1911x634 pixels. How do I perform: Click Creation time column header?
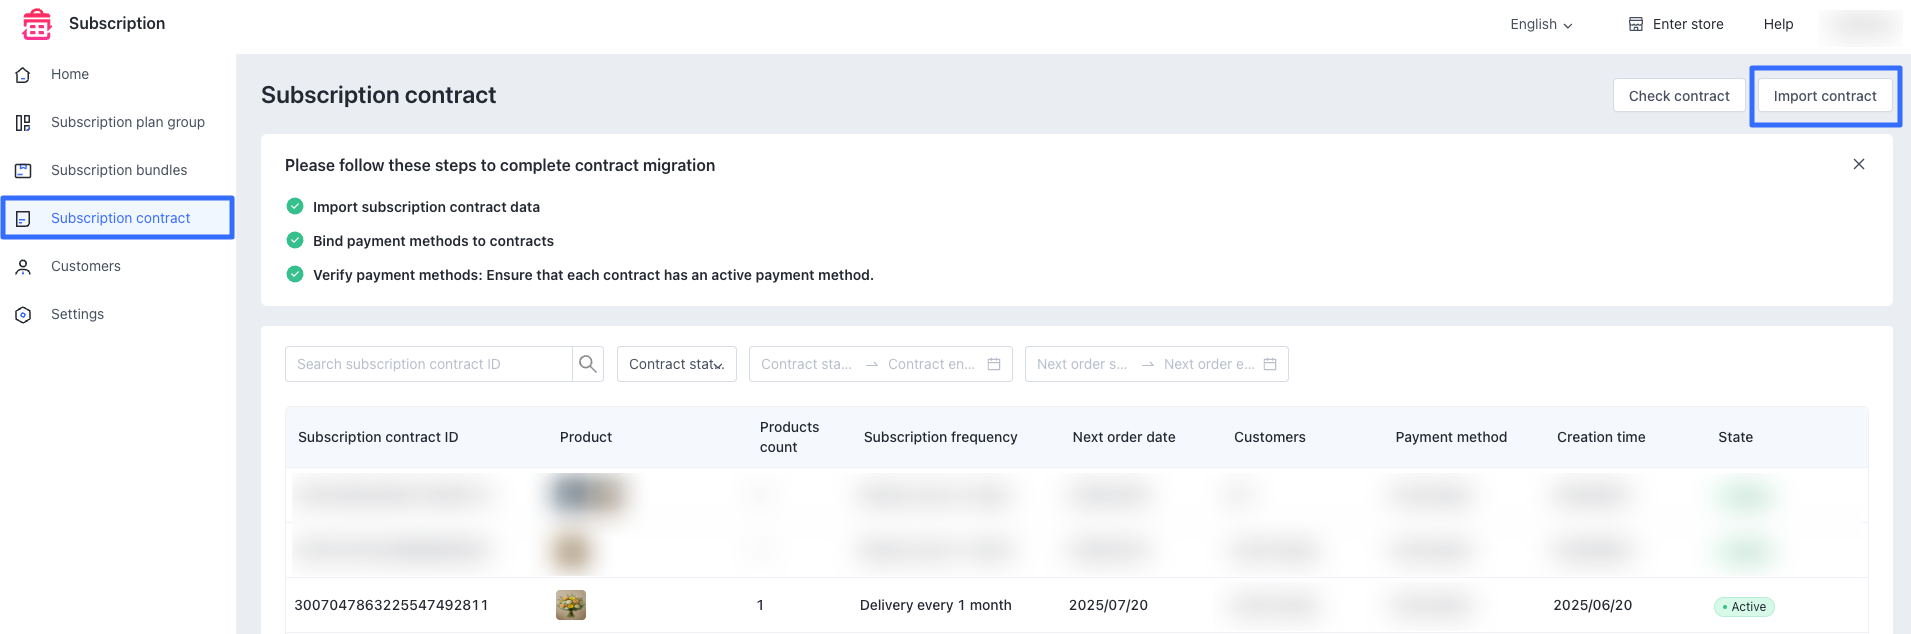tap(1601, 437)
